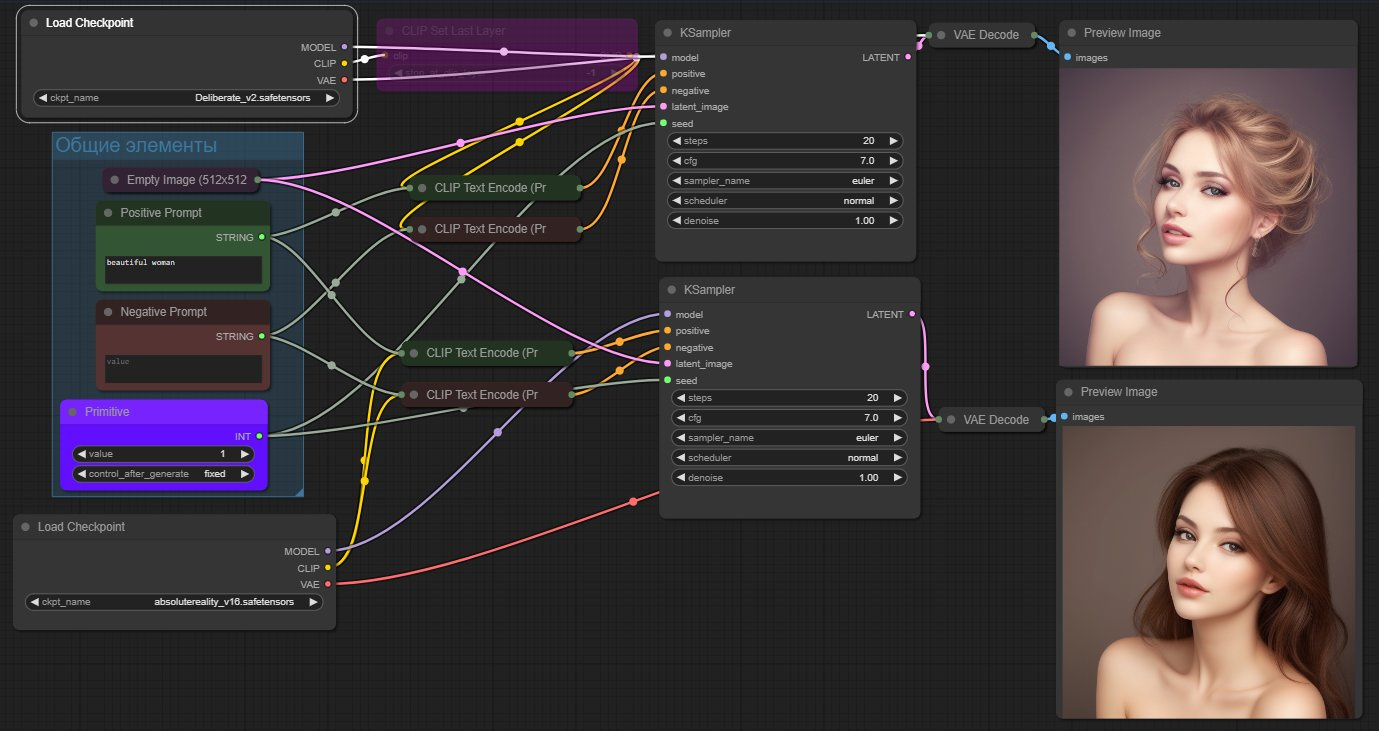
Task: Open the sampler_name dropdown showing euler
Action: point(784,180)
